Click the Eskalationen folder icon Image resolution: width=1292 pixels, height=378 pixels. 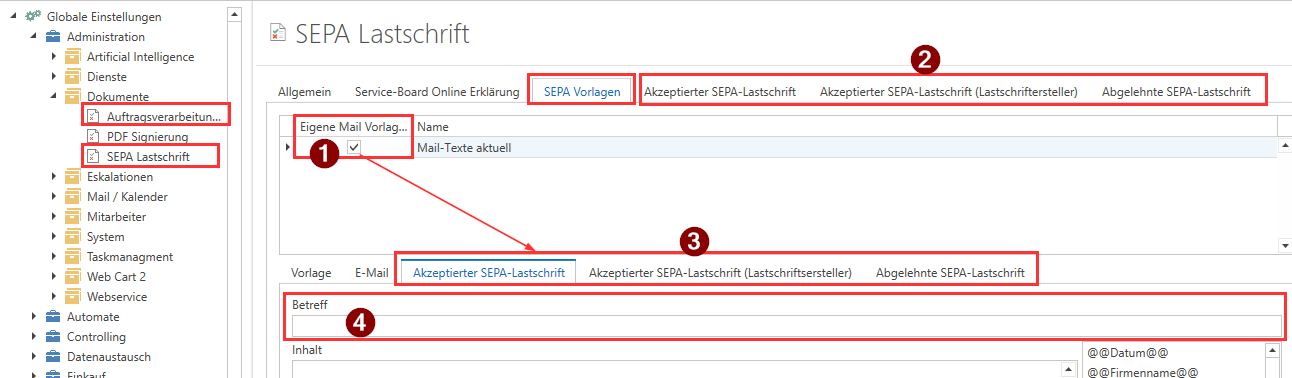tap(73, 176)
